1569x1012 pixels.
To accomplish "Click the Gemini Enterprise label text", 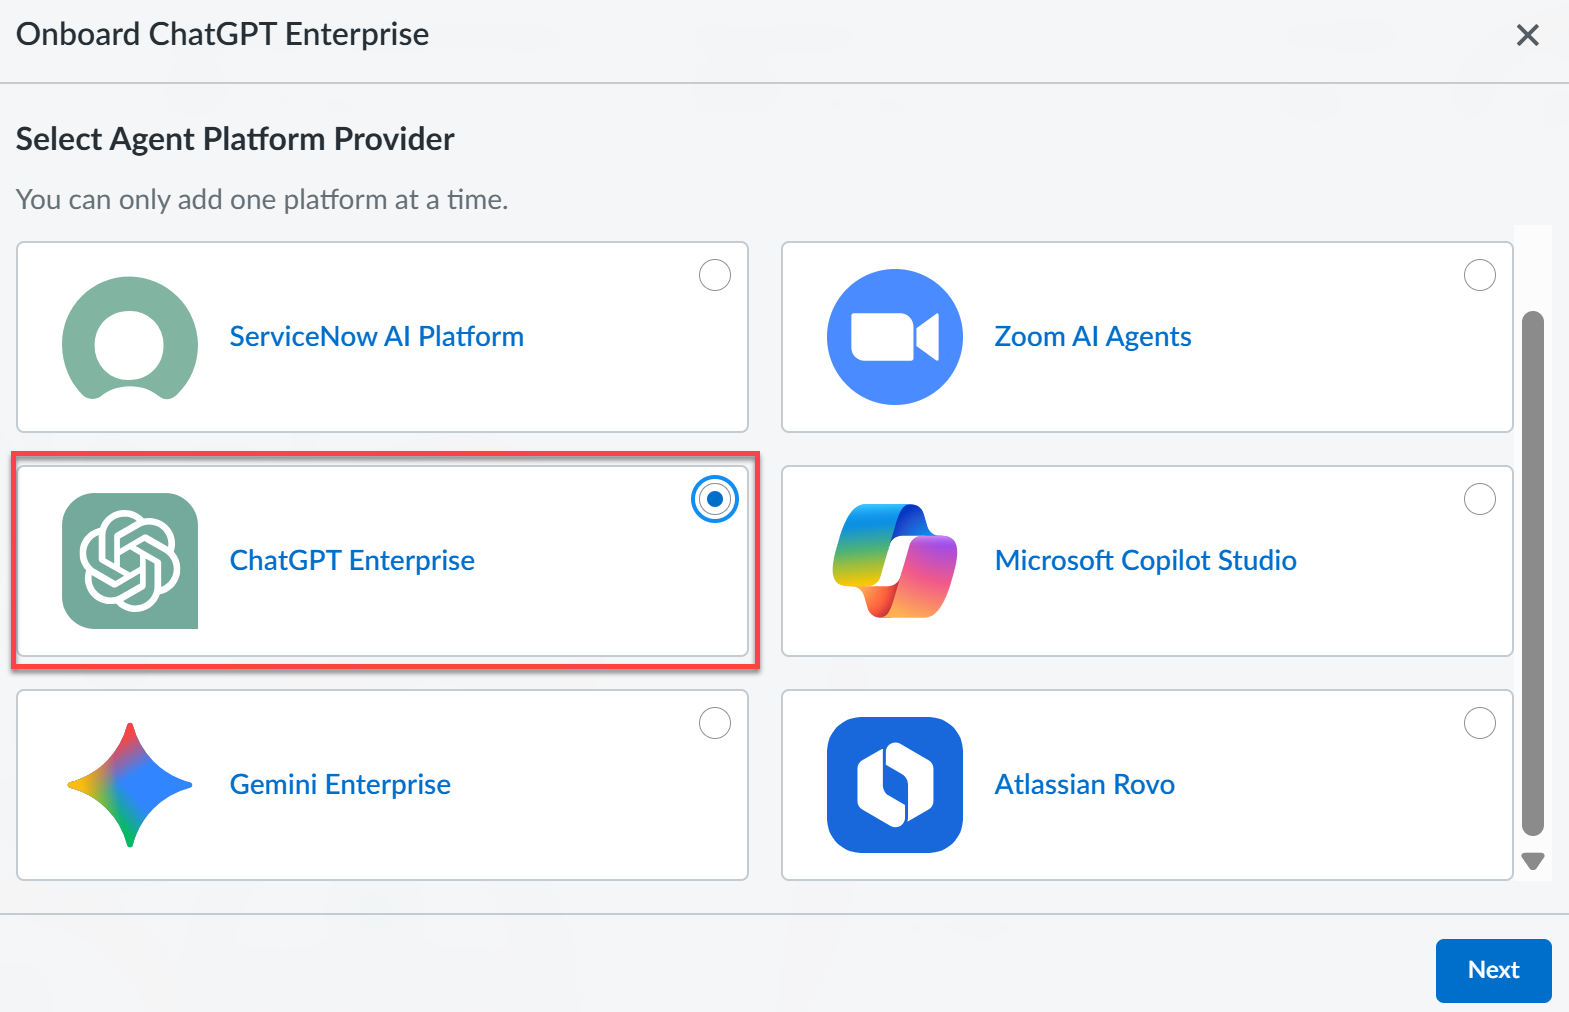I will [340, 785].
